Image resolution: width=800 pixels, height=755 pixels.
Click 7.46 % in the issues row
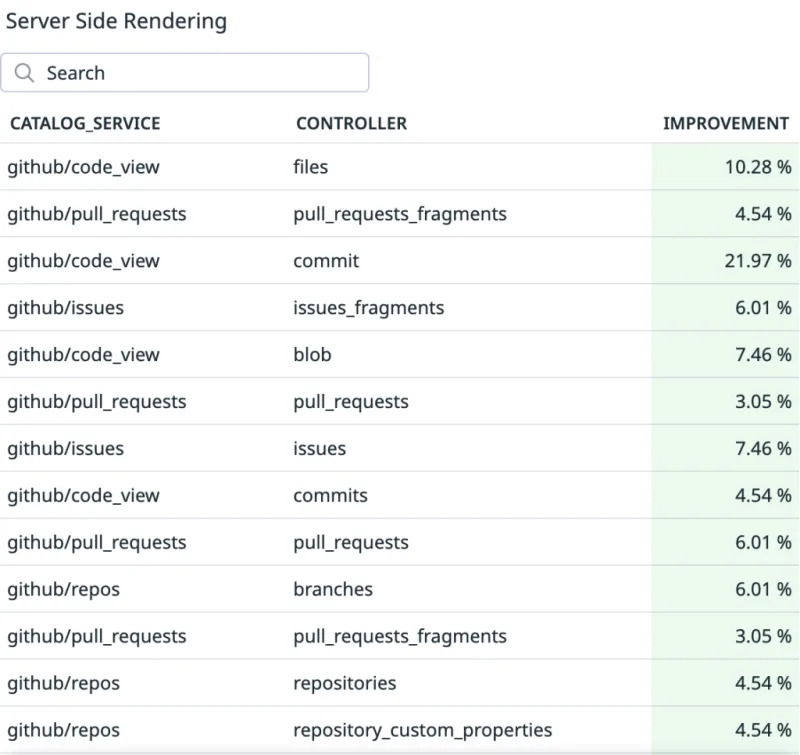coord(763,448)
